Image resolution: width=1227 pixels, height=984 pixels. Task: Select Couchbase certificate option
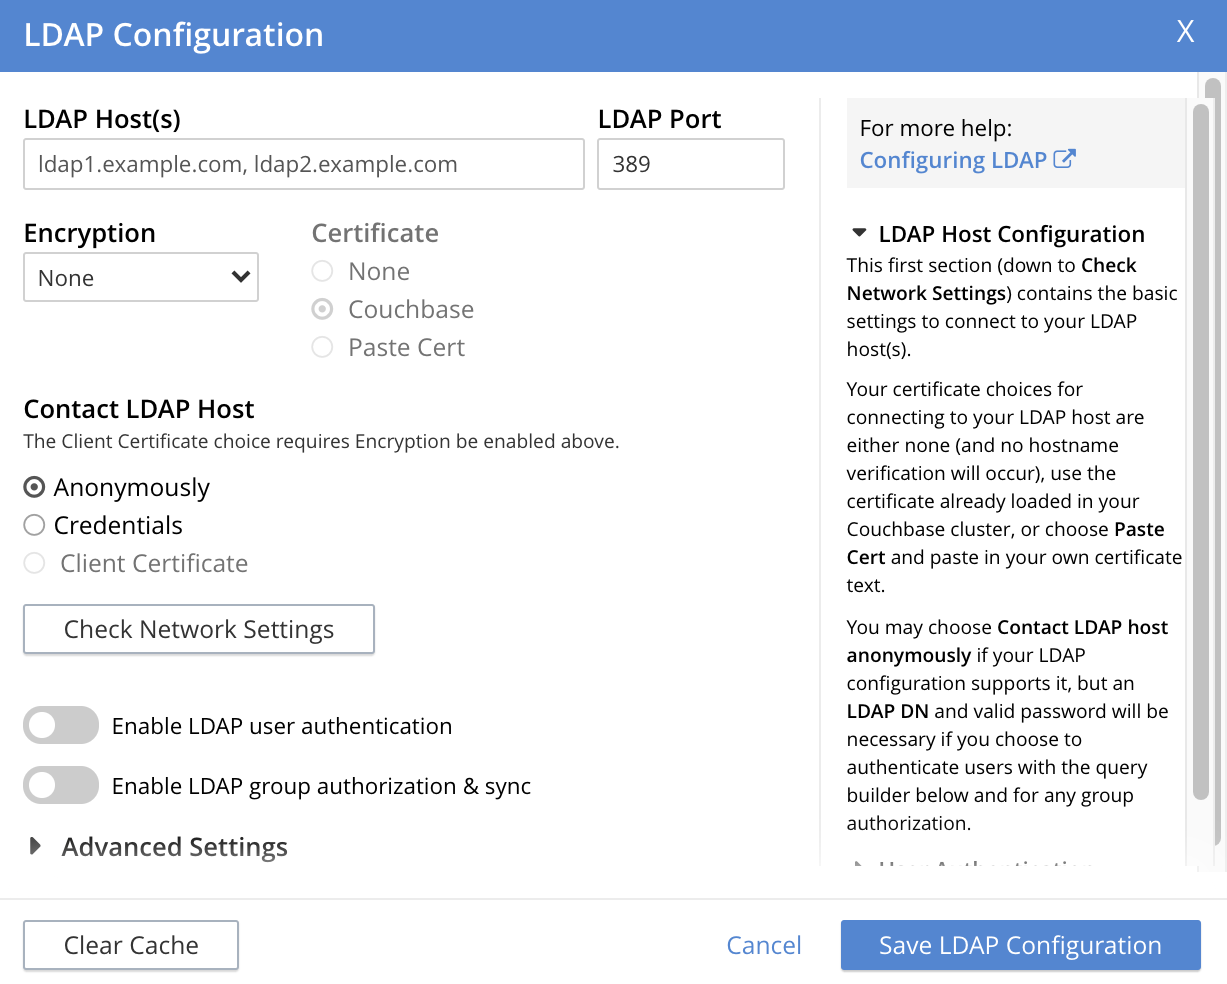(322, 309)
